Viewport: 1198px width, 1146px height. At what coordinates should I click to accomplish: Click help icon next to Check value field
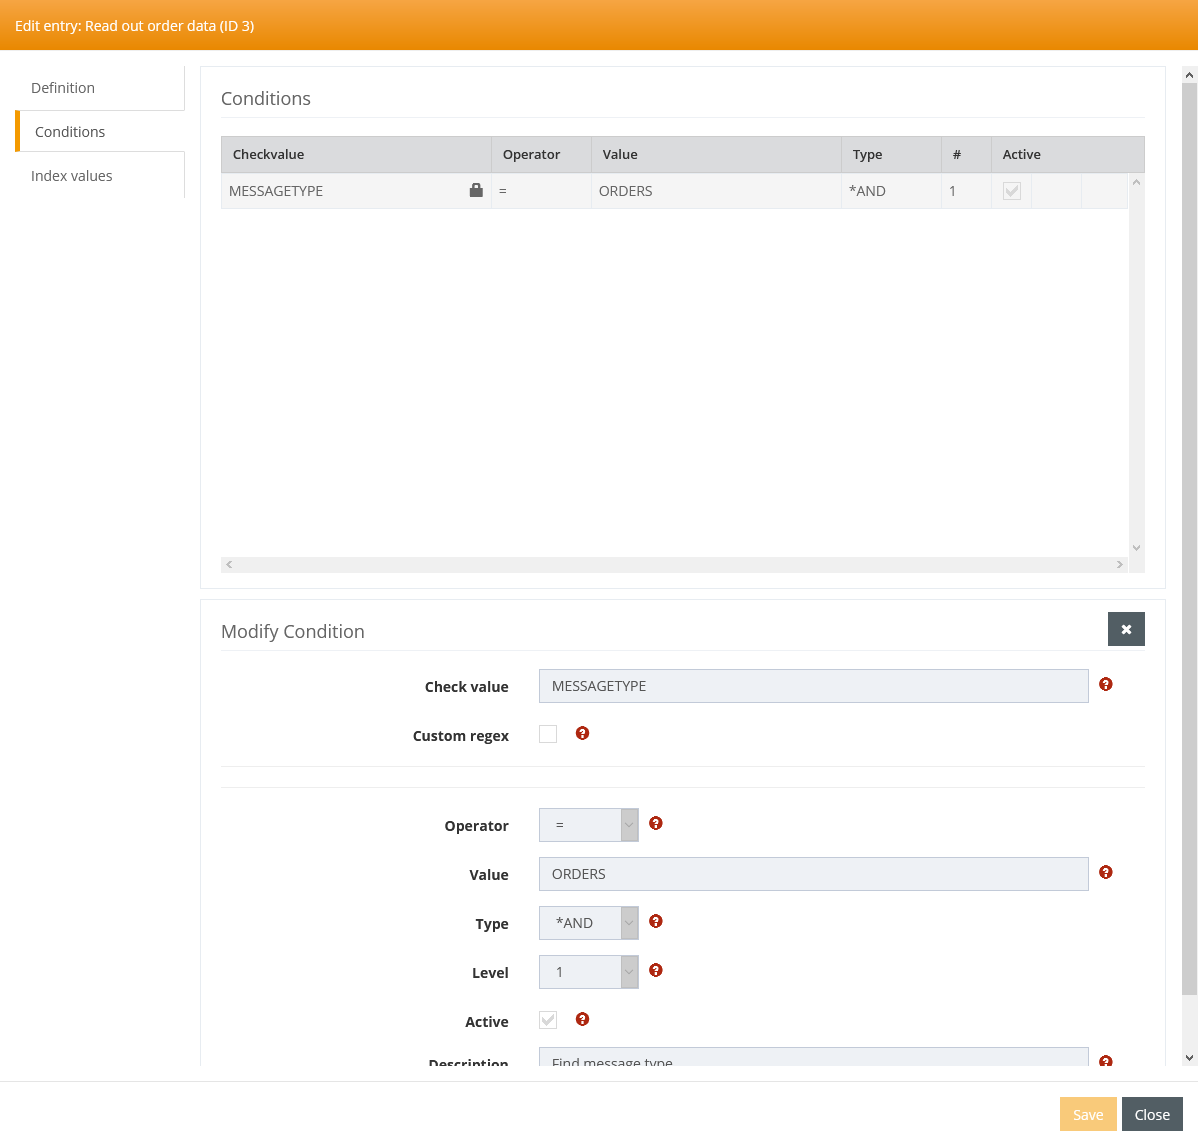[x=1105, y=684]
